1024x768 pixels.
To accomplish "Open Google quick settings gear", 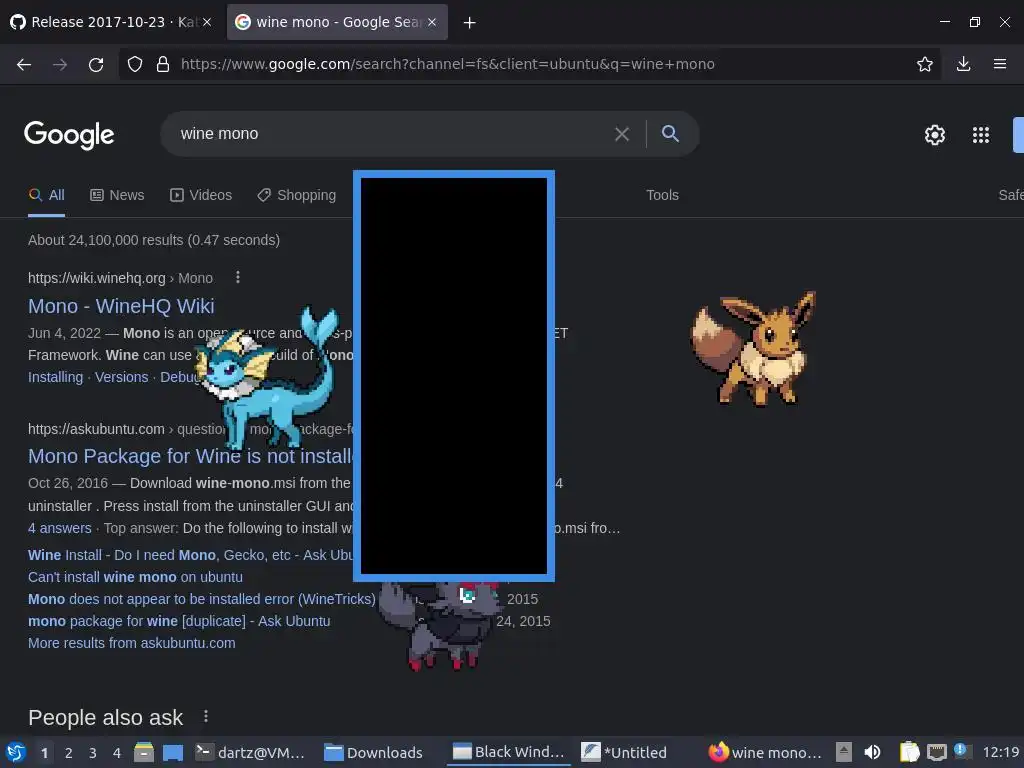I will tap(935, 135).
